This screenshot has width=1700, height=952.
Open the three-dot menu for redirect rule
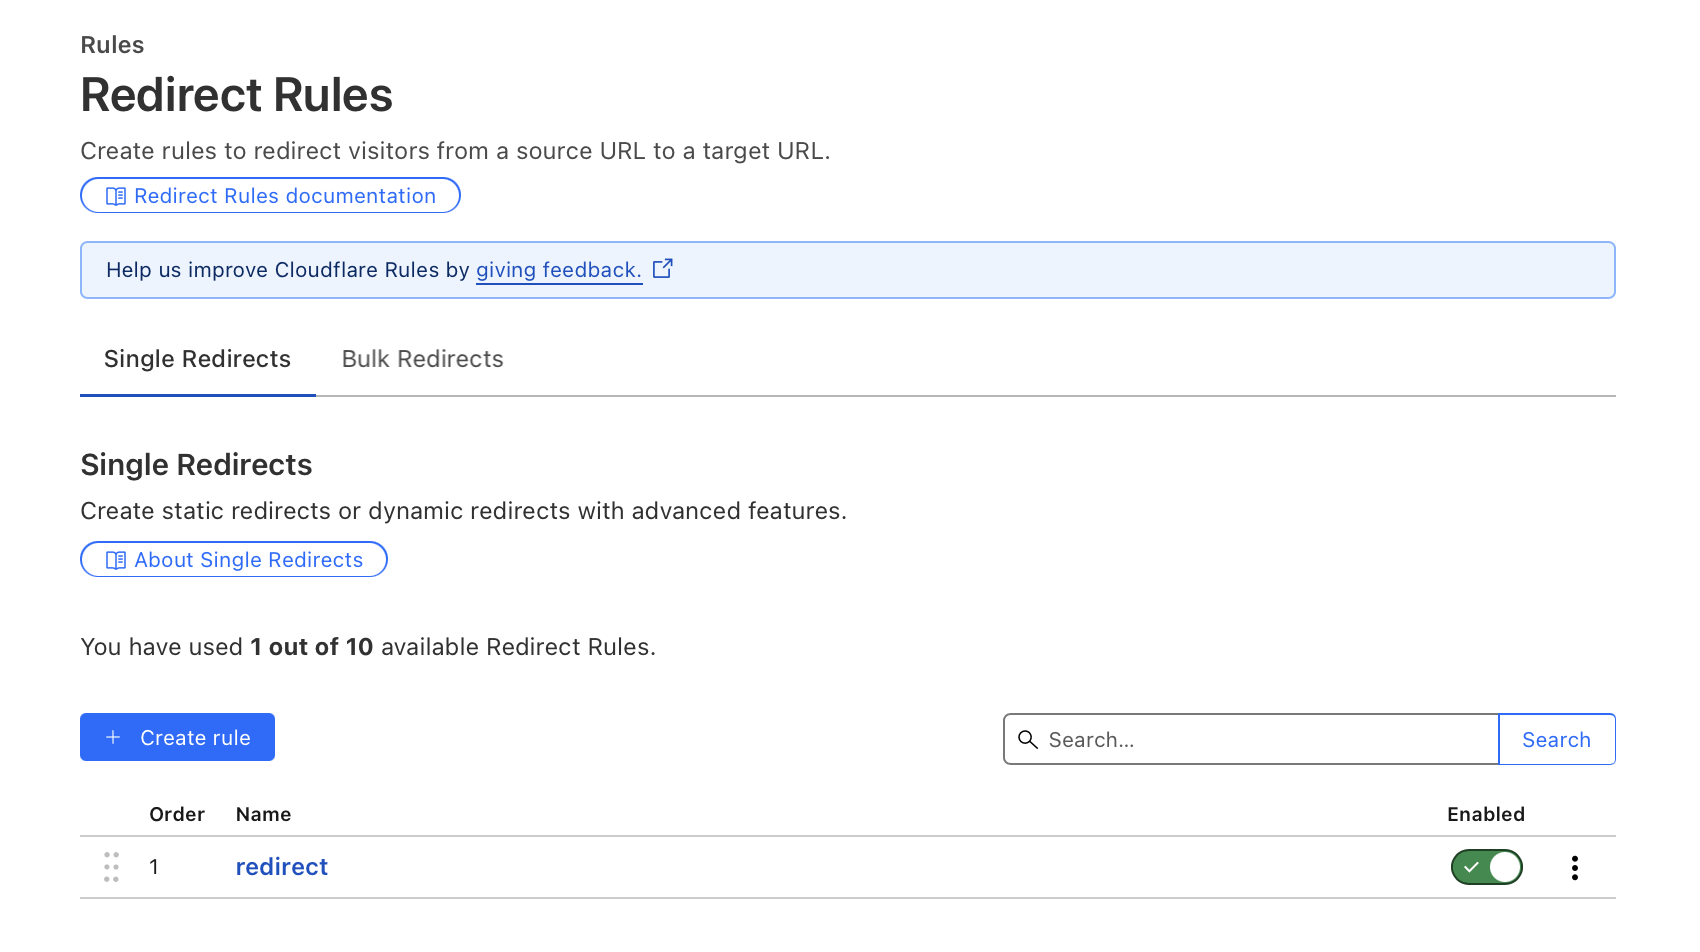click(x=1574, y=867)
